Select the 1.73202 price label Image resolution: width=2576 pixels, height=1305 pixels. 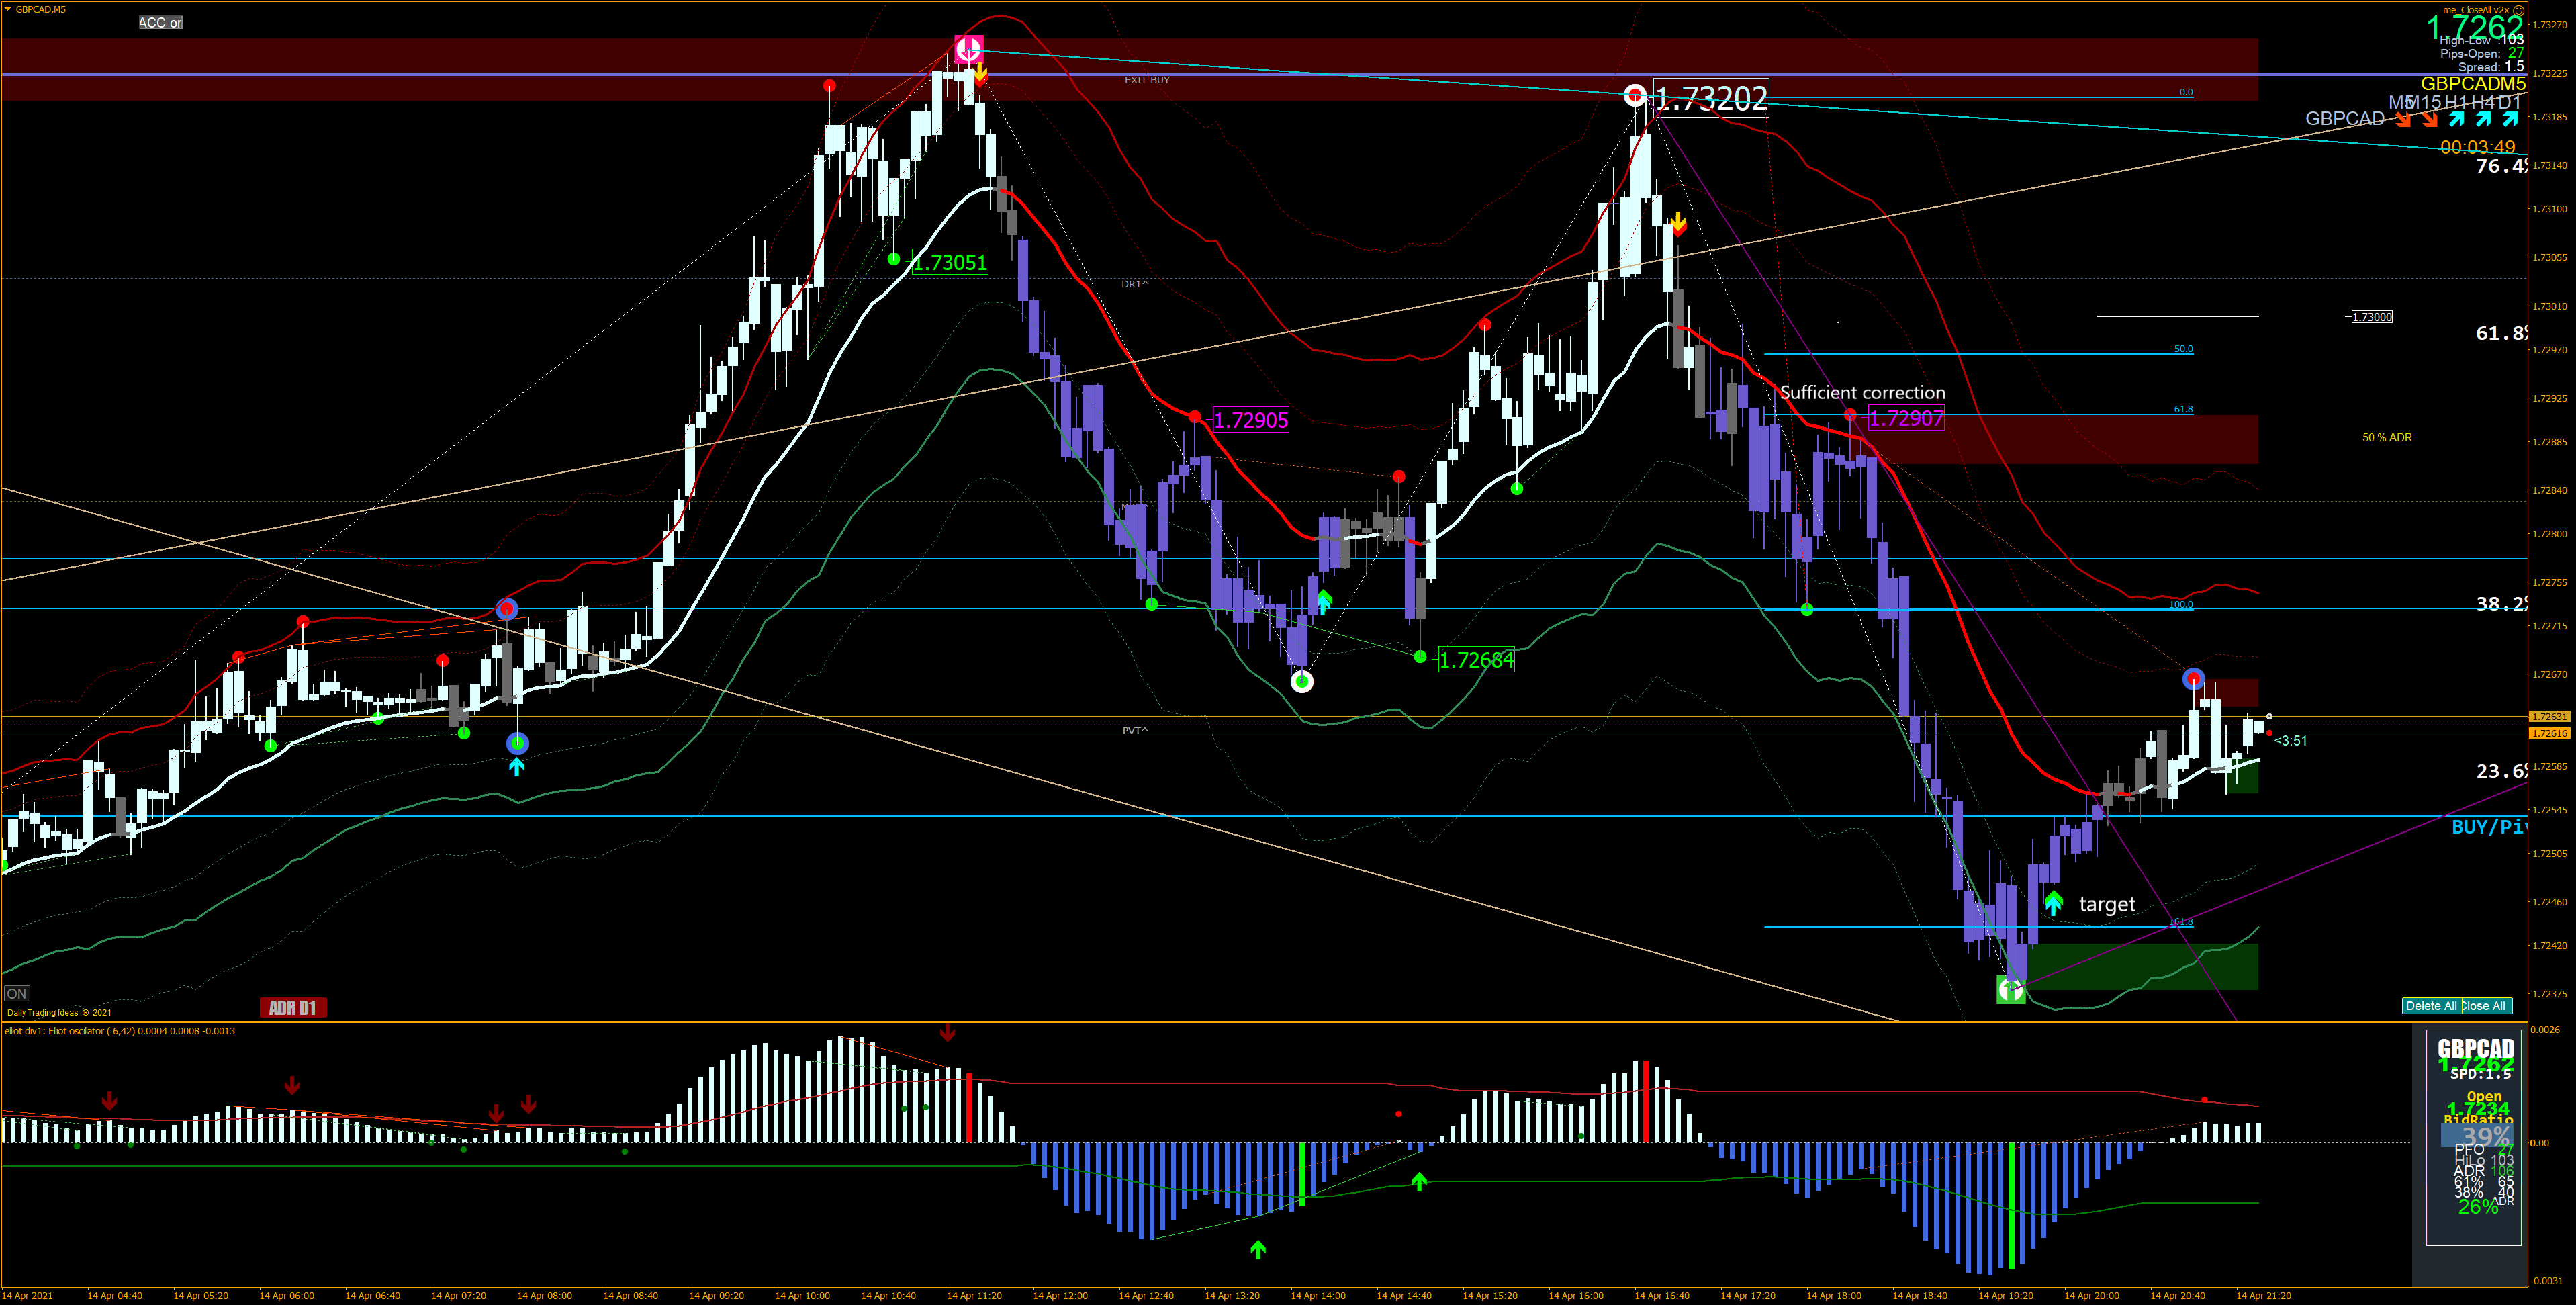[x=1711, y=98]
